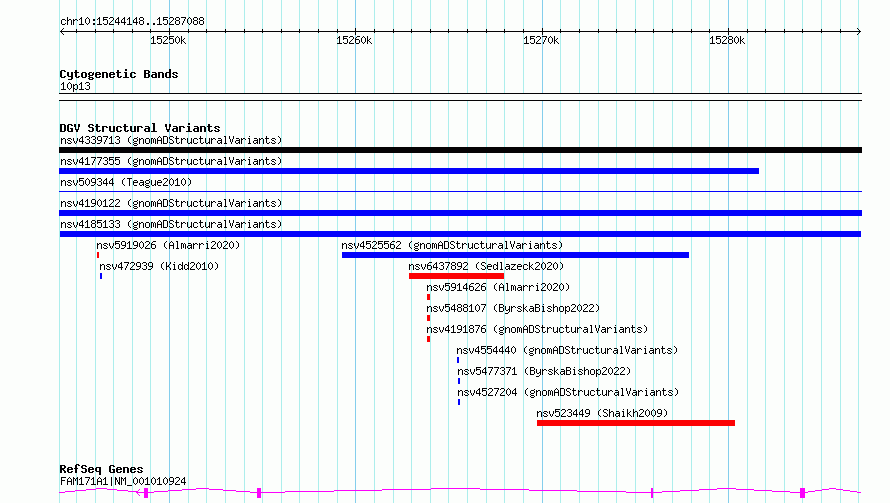The width and height of the screenshot is (890, 503).
Task: Click the RefSeq Genes track title
Action: pyautogui.click(x=101, y=469)
